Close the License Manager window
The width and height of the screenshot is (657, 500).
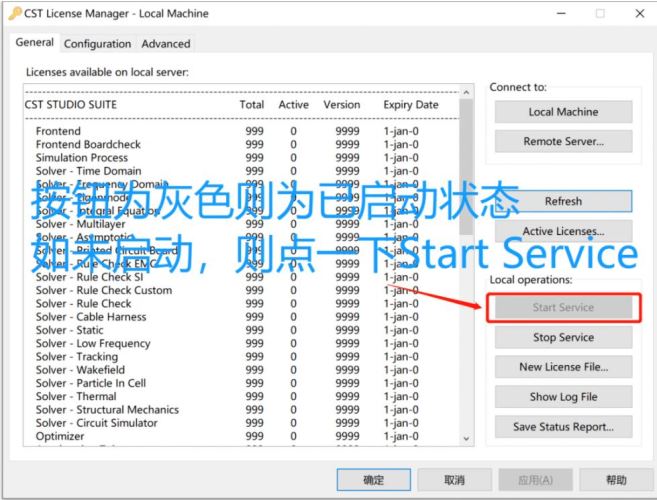[639, 13]
